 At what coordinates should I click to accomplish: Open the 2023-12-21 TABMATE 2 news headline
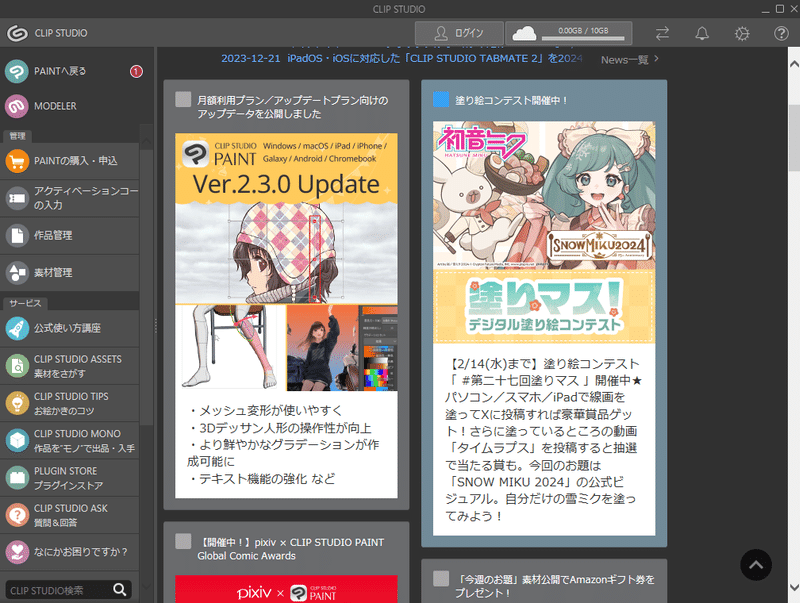(x=401, y=59)
